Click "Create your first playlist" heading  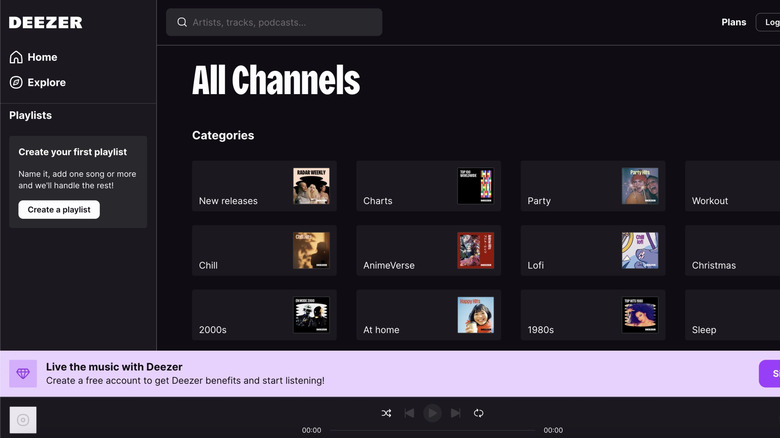click(73, 152)
